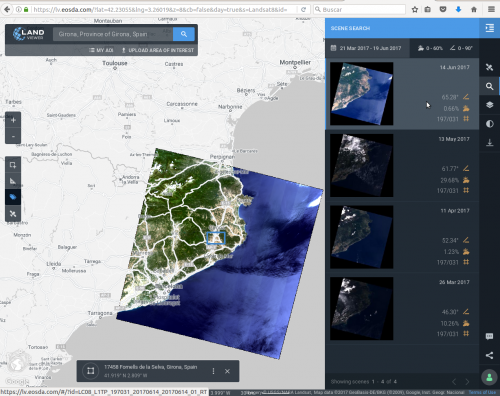500x396 pixels.
Task: Click the download scene icon
Action: point(489,143)
